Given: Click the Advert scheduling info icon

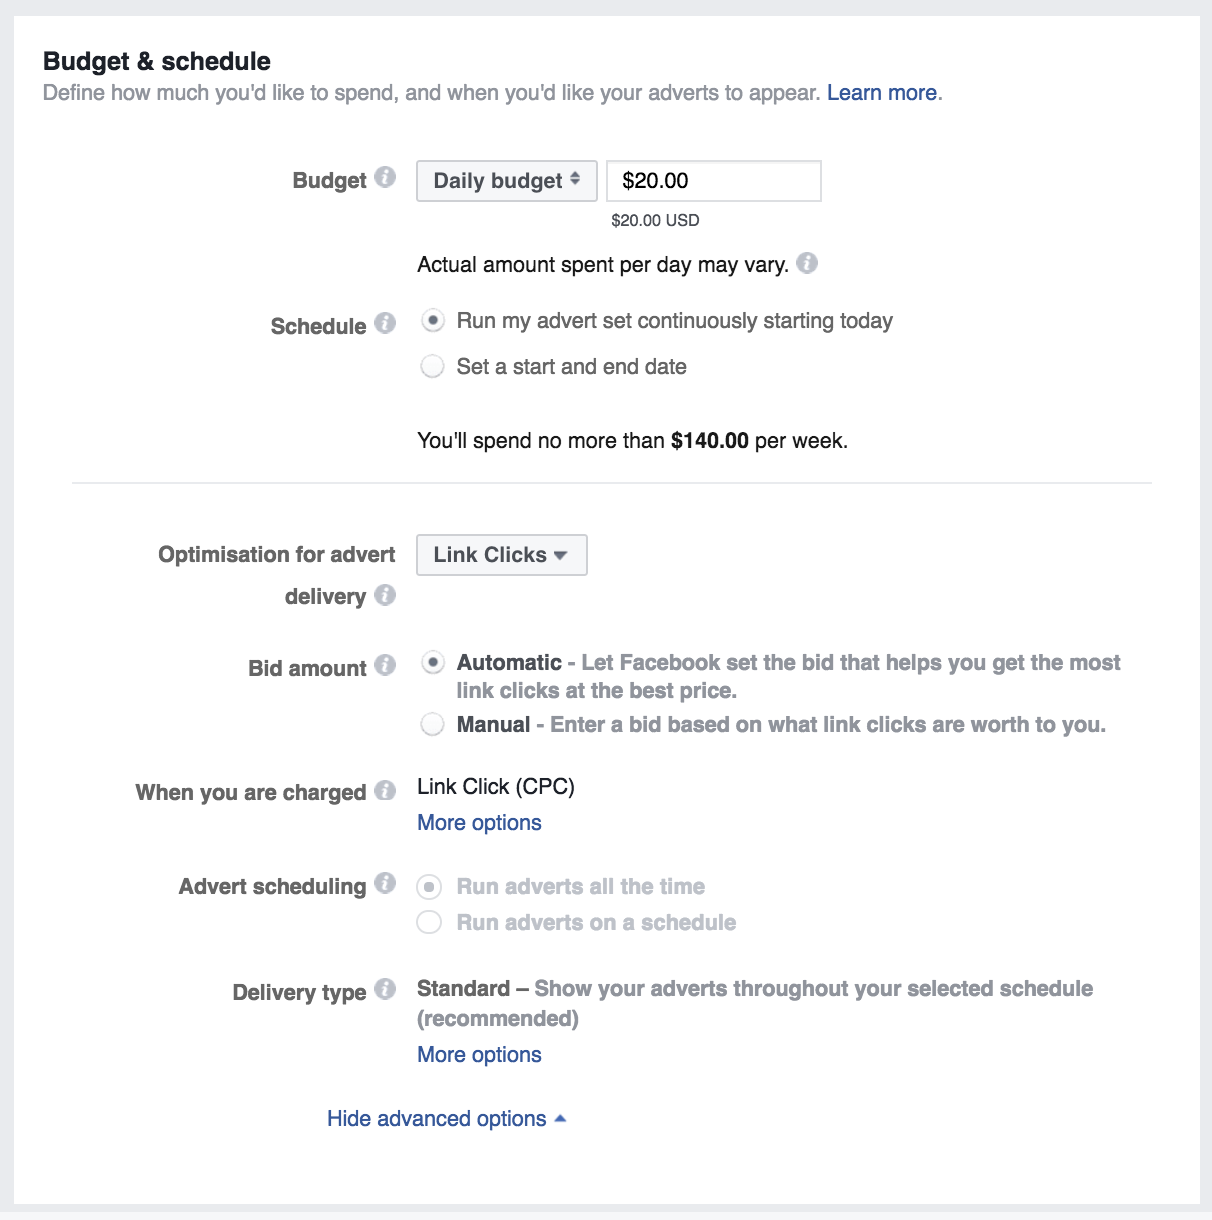Looking at the screenshot, I should 385,884.
